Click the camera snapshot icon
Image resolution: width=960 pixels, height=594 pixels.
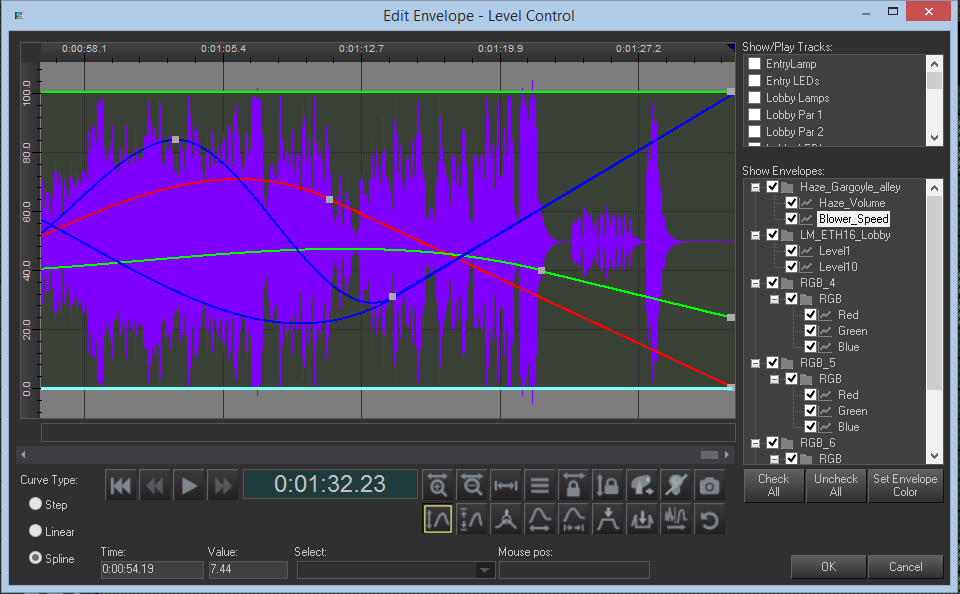709,486
